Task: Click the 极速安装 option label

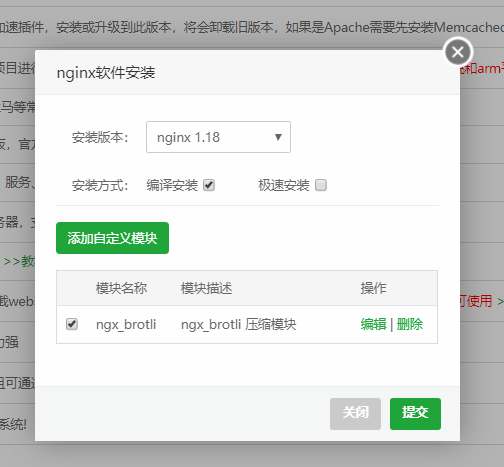Action: pyautogui.click(x=284, y=185)
